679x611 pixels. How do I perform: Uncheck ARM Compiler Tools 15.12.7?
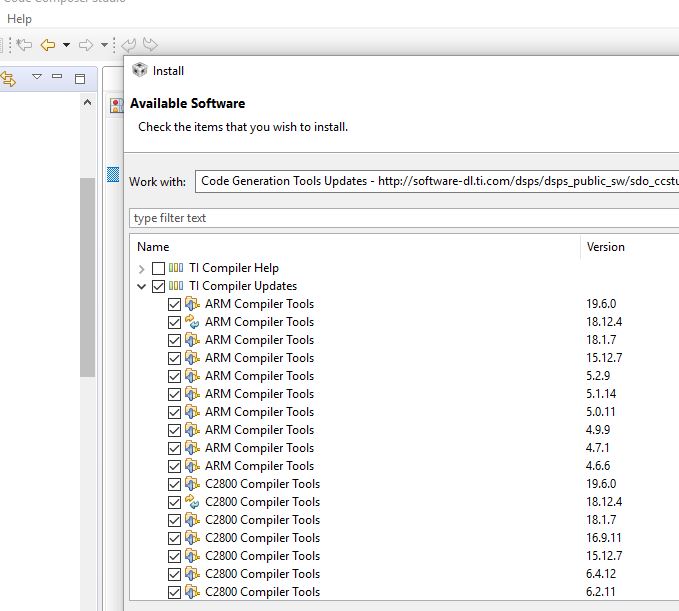pyautogui.click(x=175, y=358)
